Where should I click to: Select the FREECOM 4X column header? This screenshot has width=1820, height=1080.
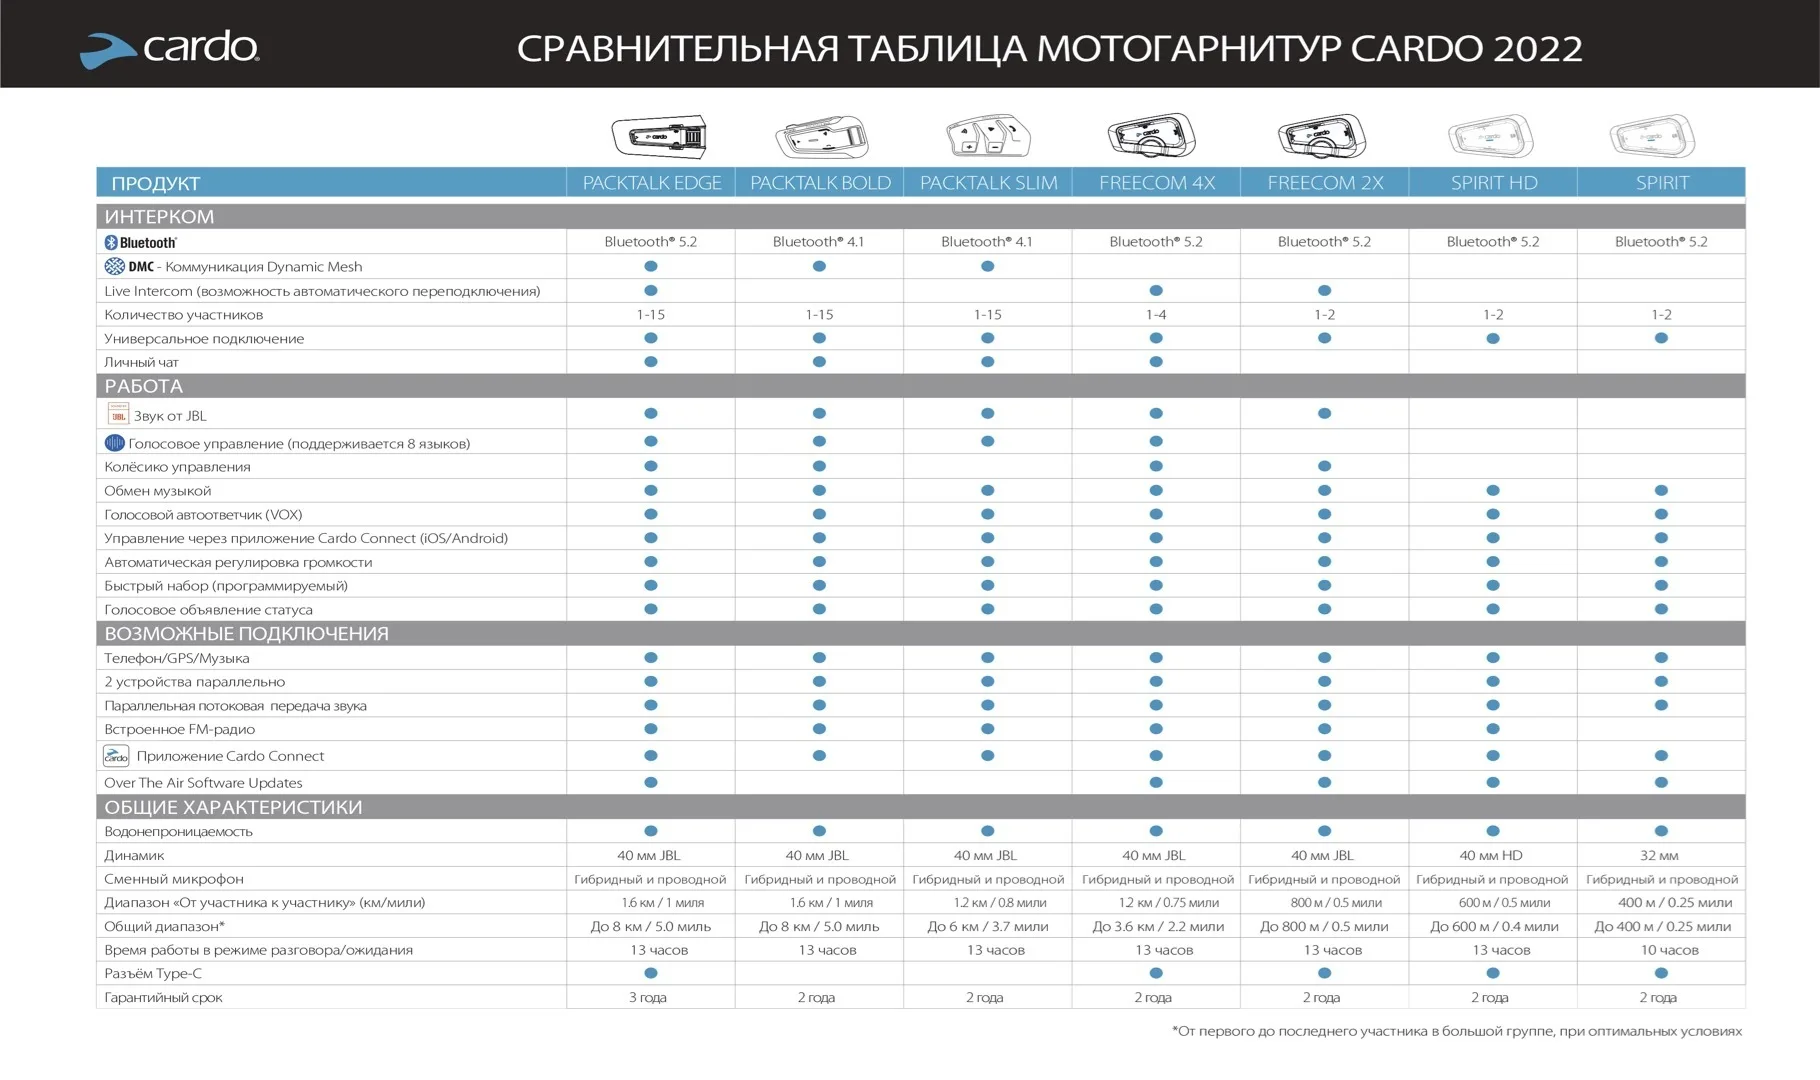point(1157,183)
